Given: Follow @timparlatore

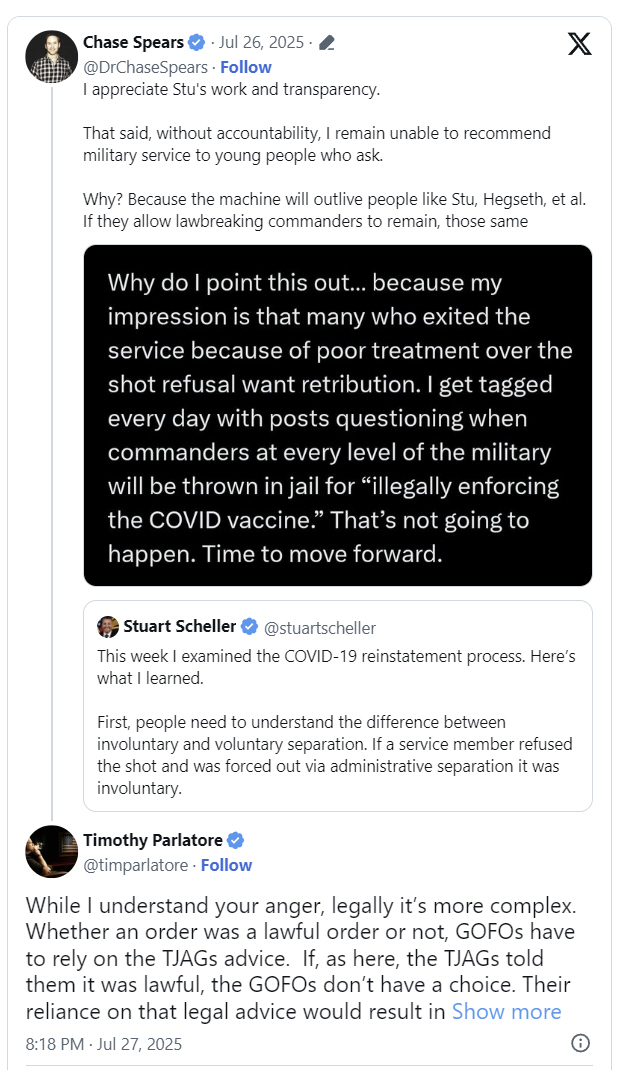Looking at the screenshot, I should tap(227, 865).
